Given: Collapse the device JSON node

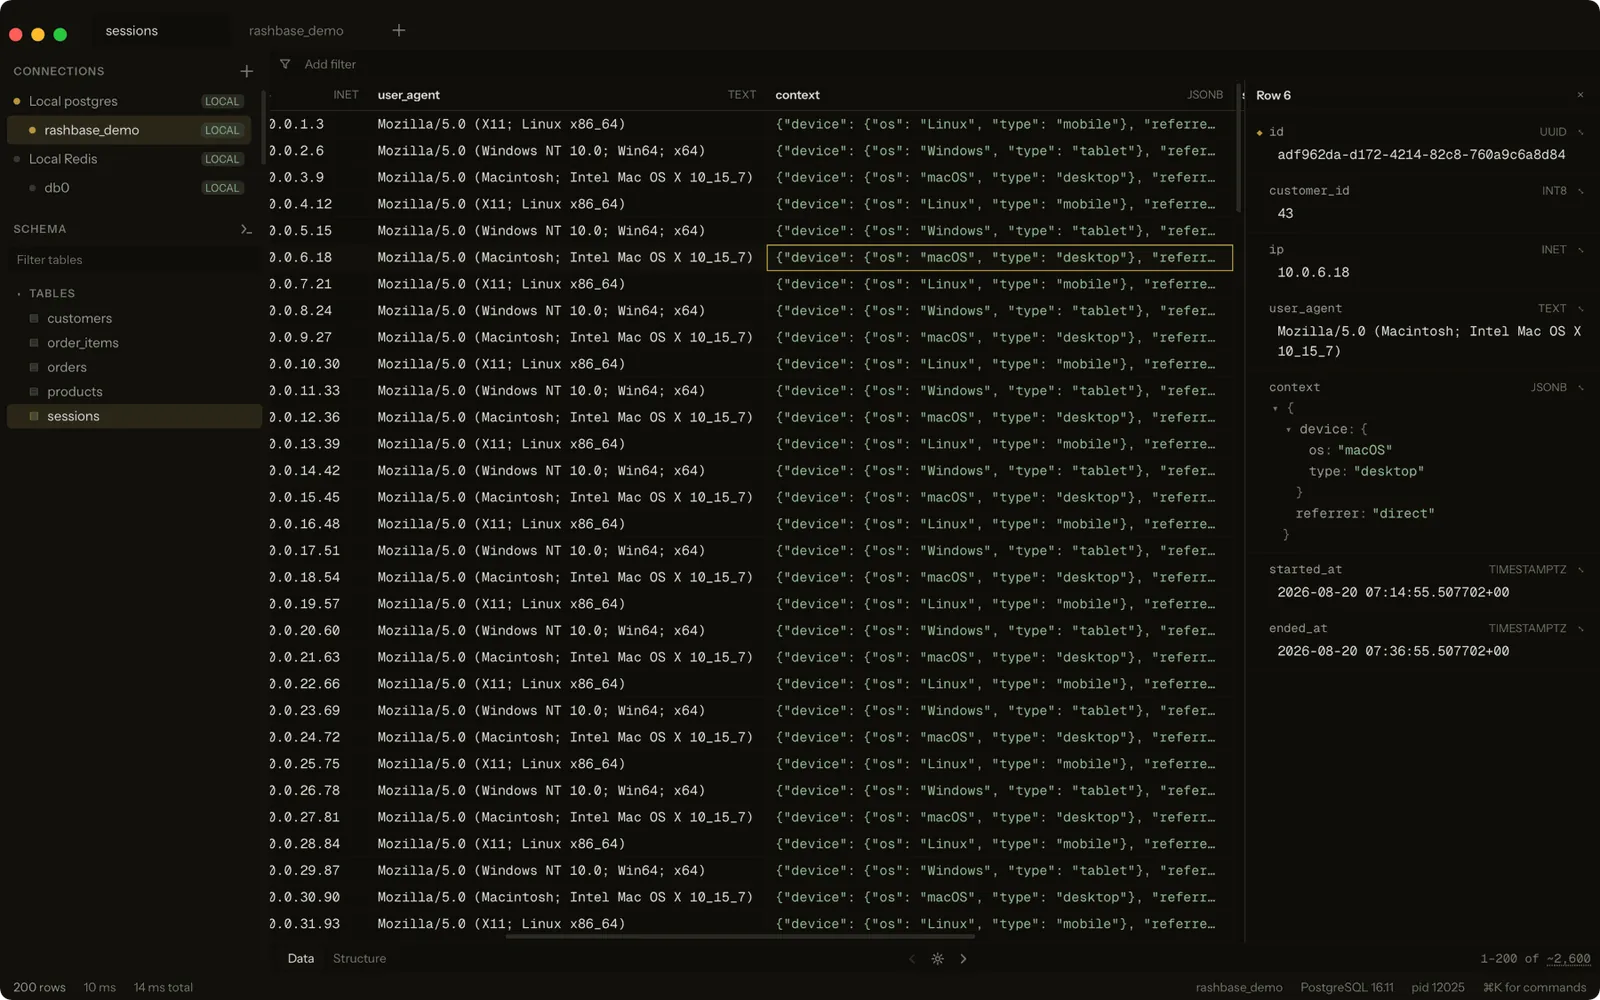Looking at the screenshot, I should tap(1288, 429).
